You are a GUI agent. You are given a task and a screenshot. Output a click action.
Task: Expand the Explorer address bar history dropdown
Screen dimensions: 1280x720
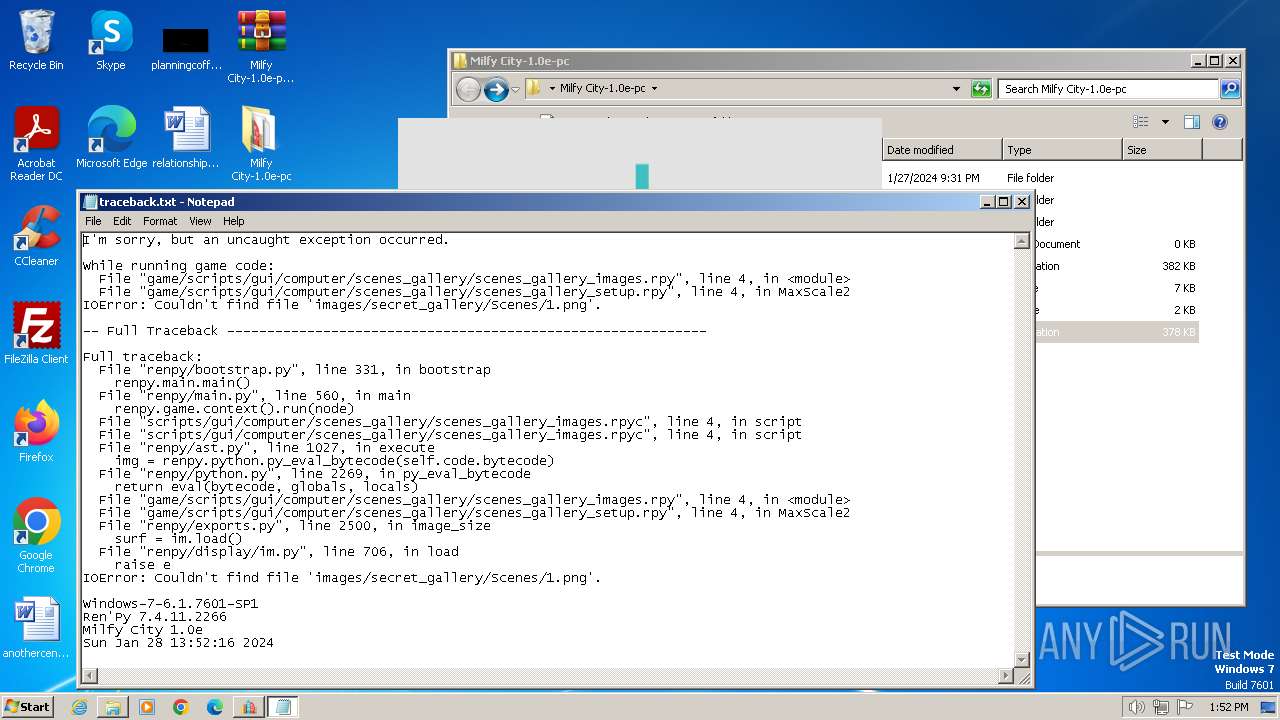pos(957,89)
